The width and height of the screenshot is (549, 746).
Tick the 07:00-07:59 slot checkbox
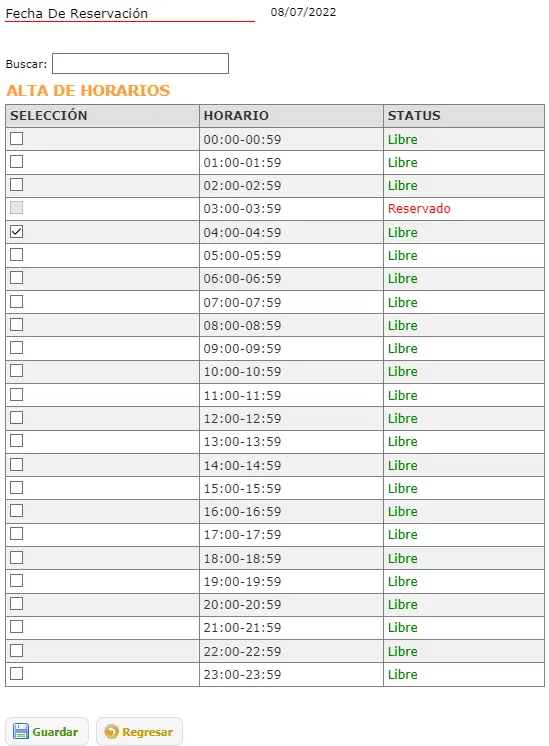click(x=17, y=302)
